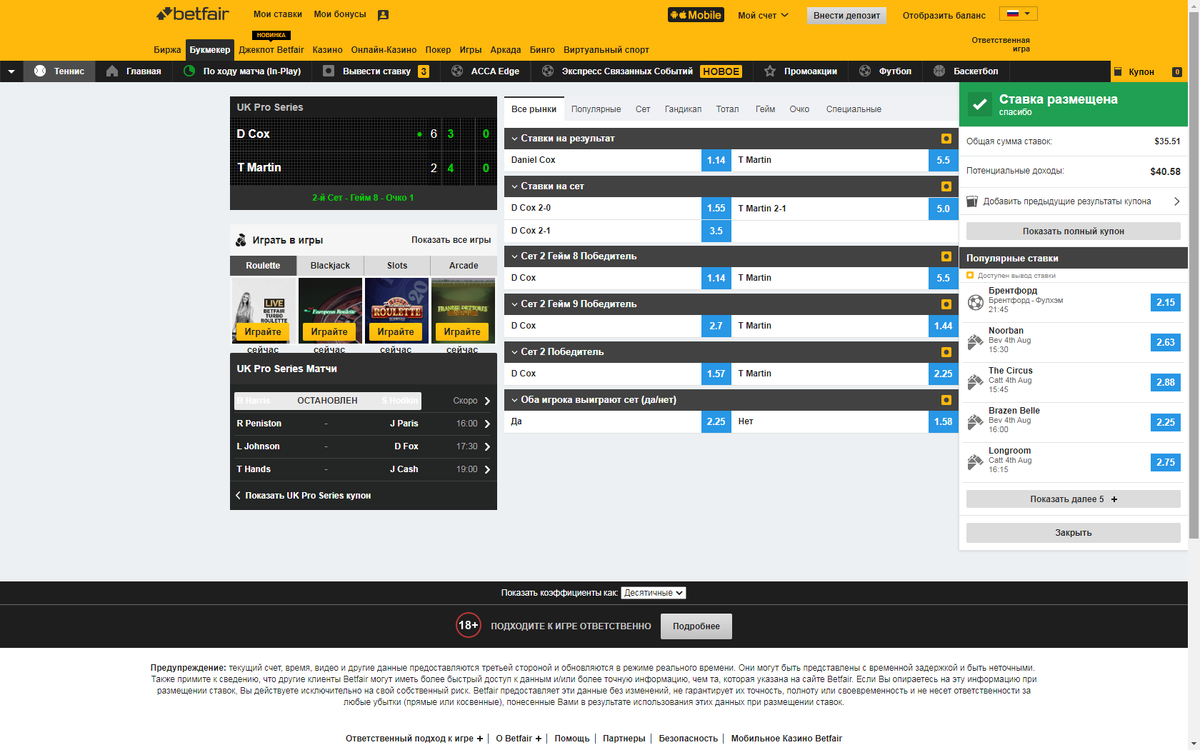Switch to Blackjack games tab
Screen dimensions: 1200x750
(330, 266)
